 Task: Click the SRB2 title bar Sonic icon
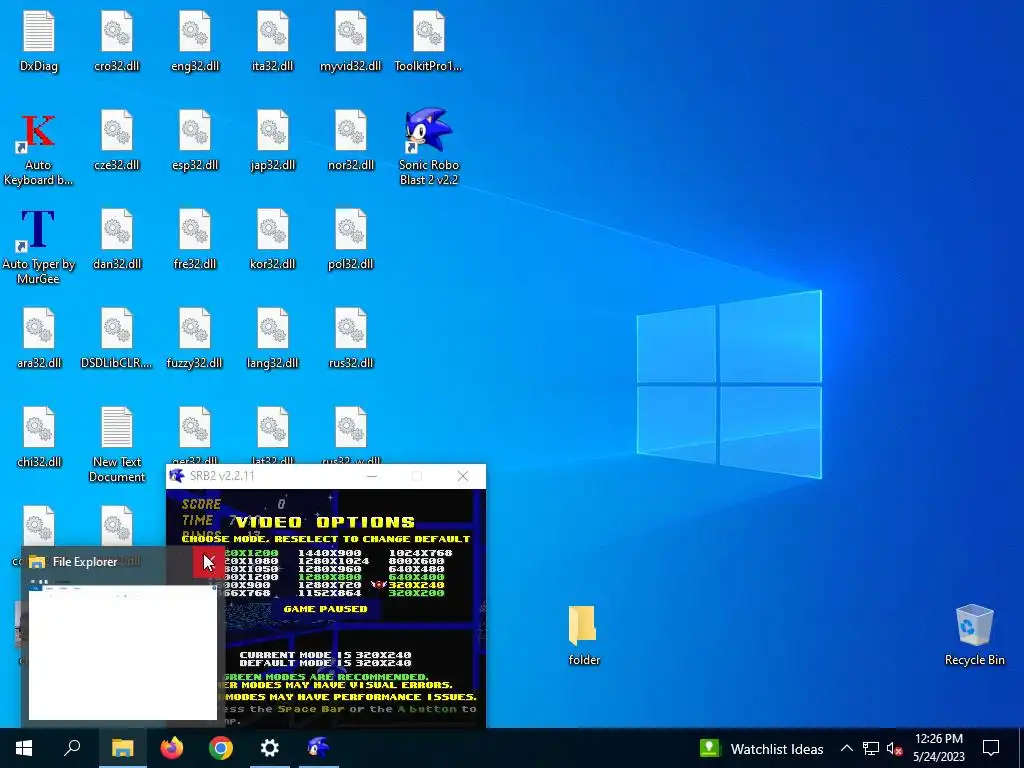coord(176,475)
